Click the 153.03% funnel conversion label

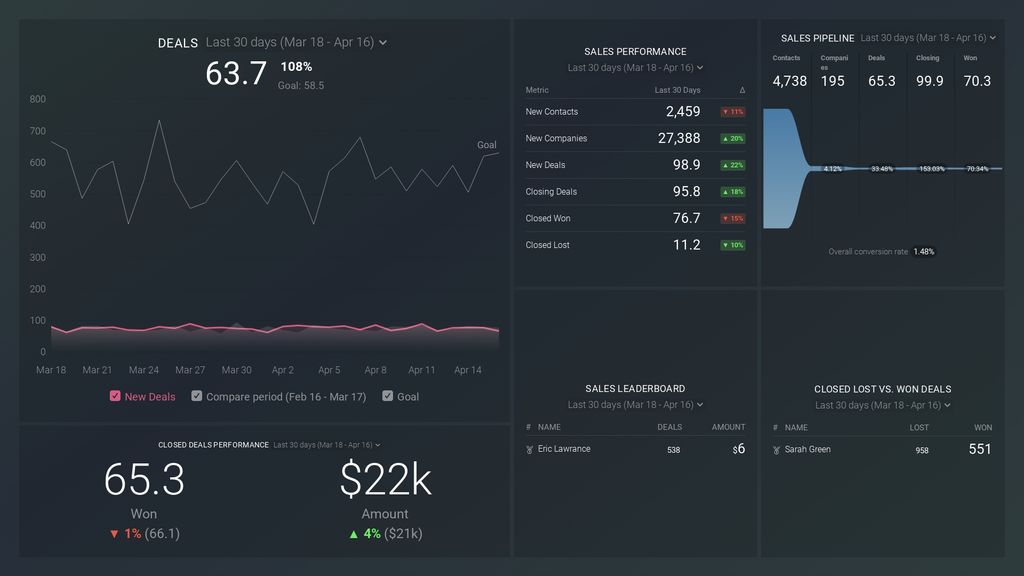coord(932,169)
